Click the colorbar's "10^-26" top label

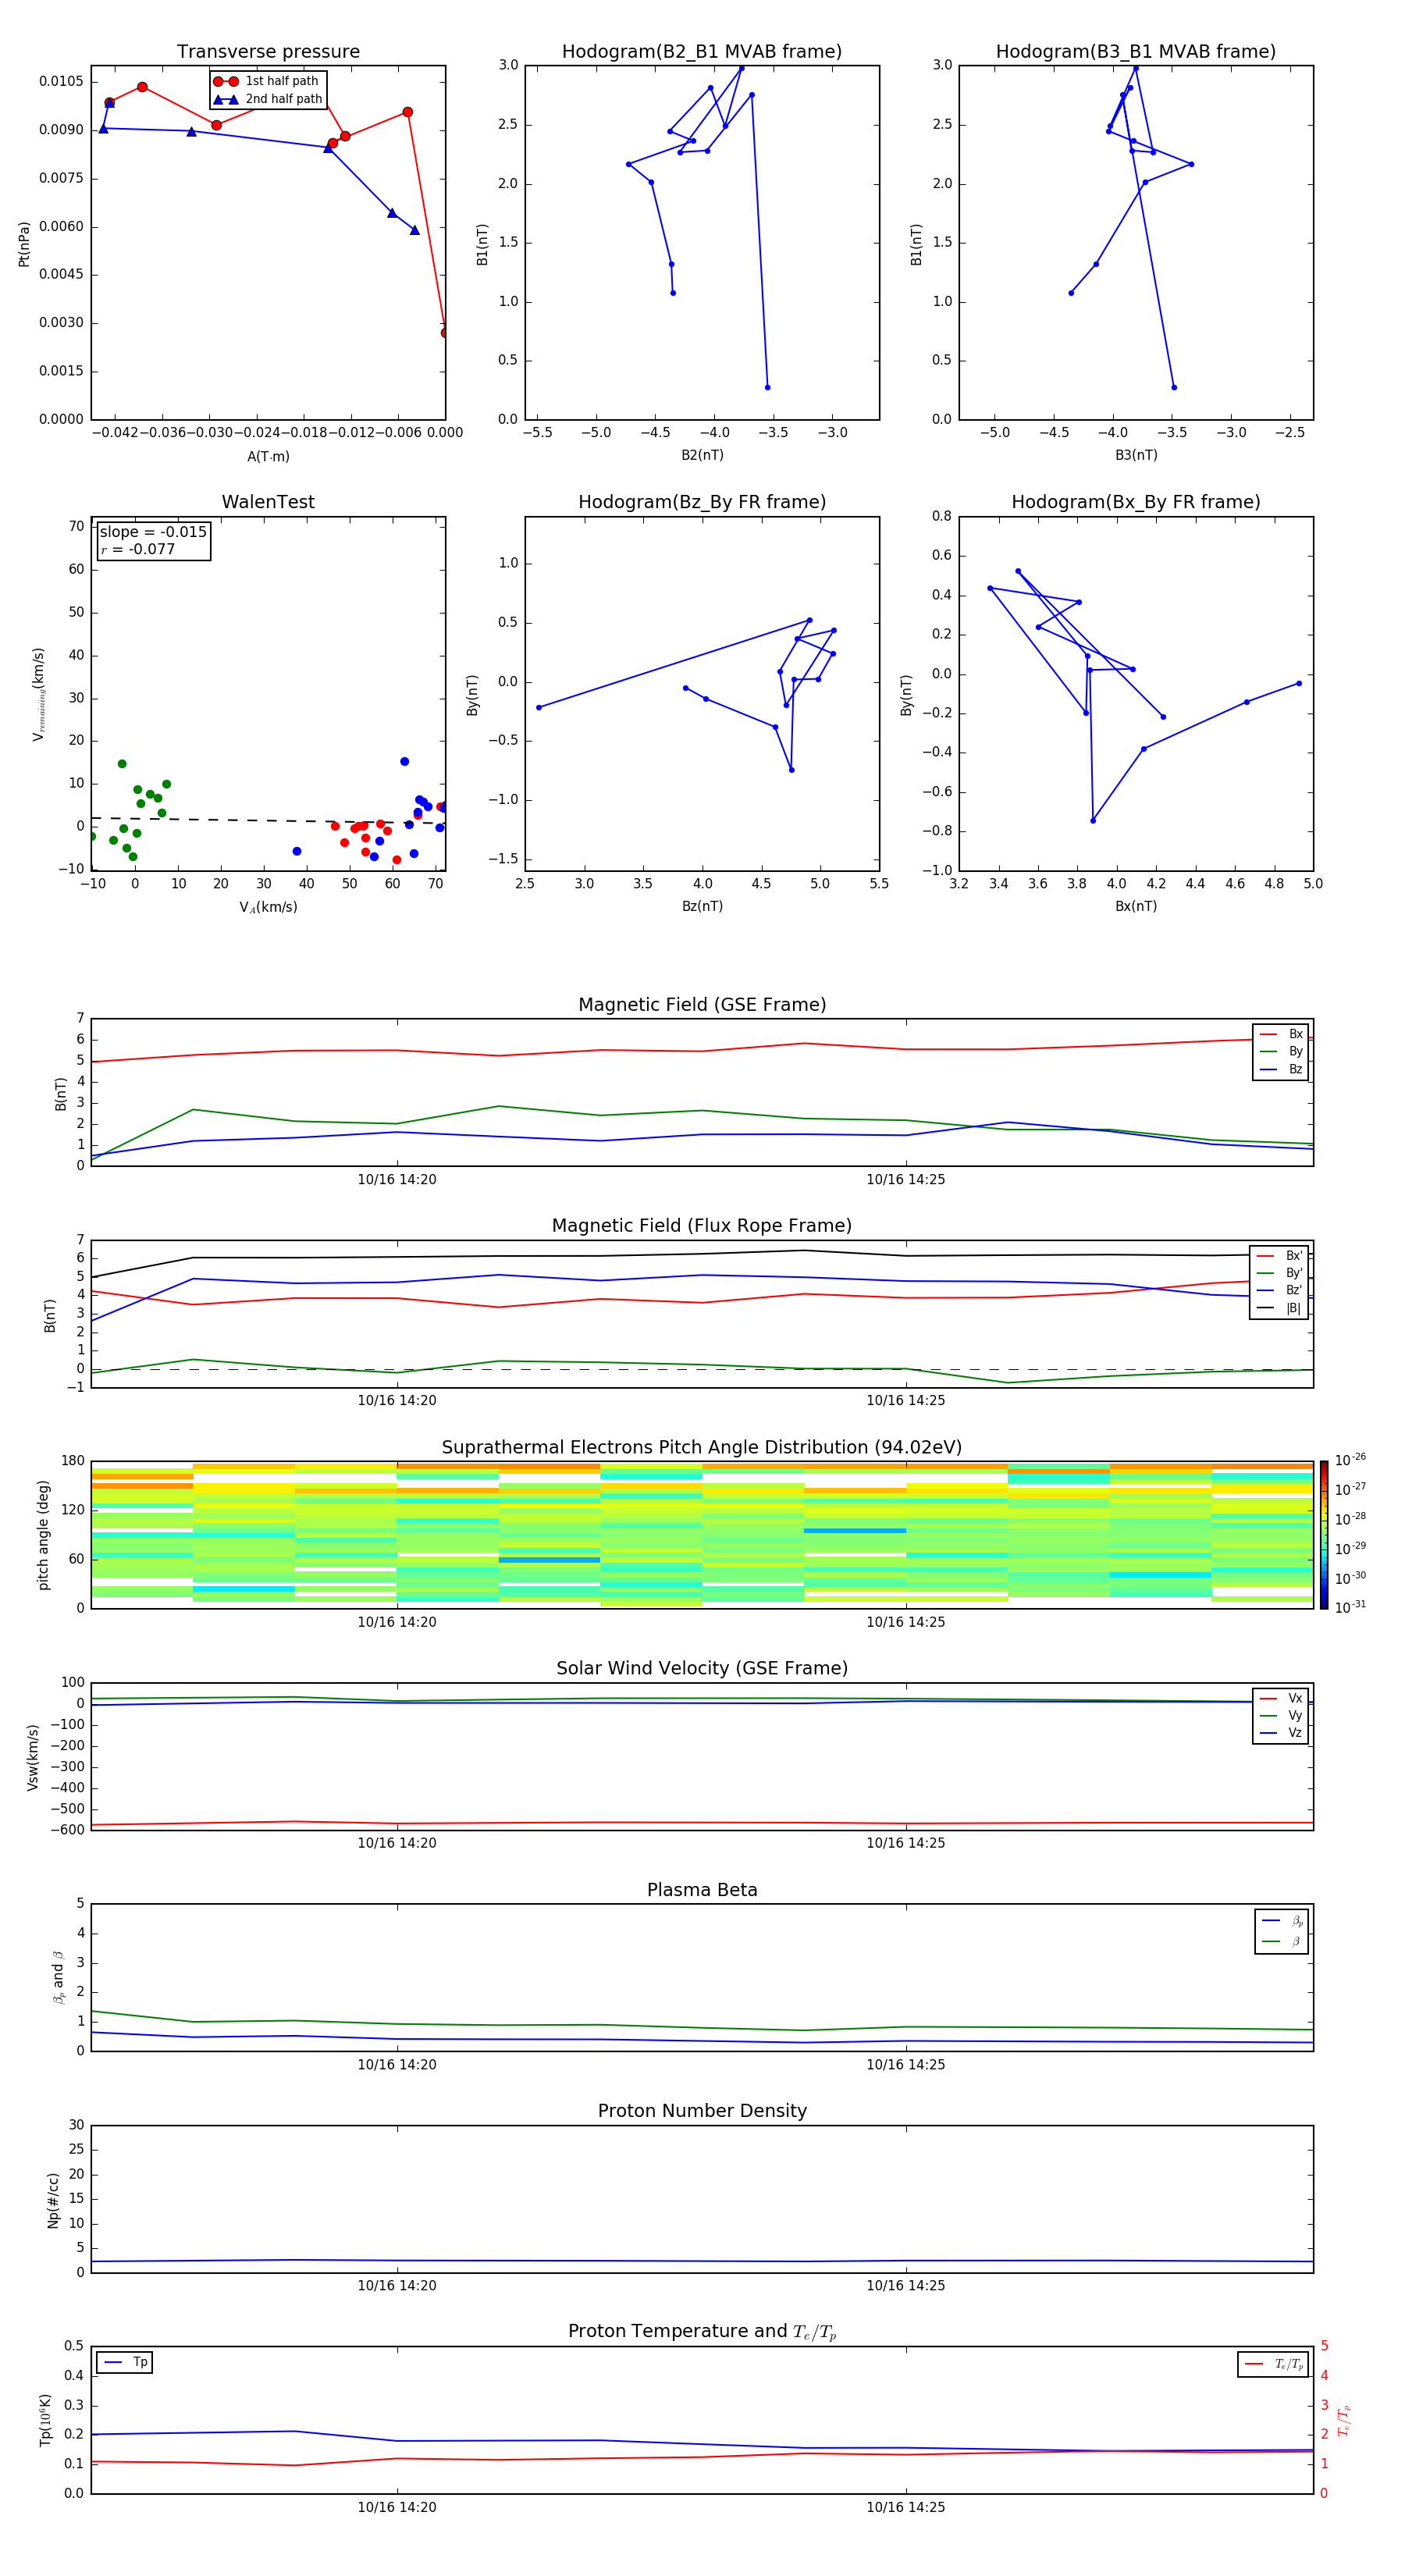(1350, 1460)
